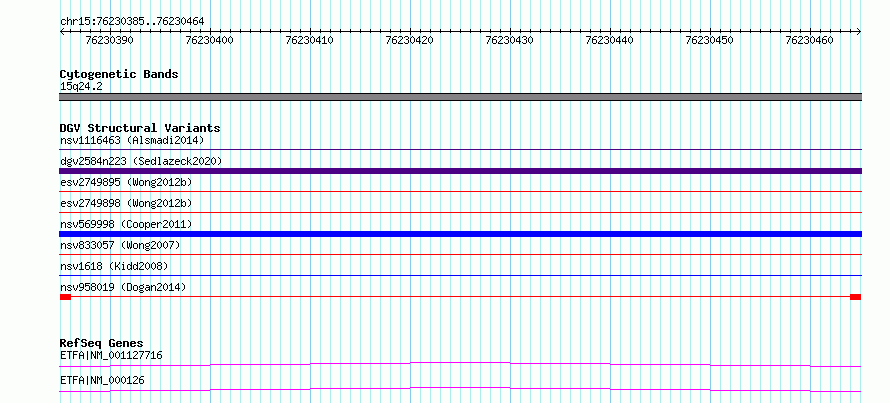Click ruler position 76230400
The width and height of the screenshot is (890, 403).
210,40
